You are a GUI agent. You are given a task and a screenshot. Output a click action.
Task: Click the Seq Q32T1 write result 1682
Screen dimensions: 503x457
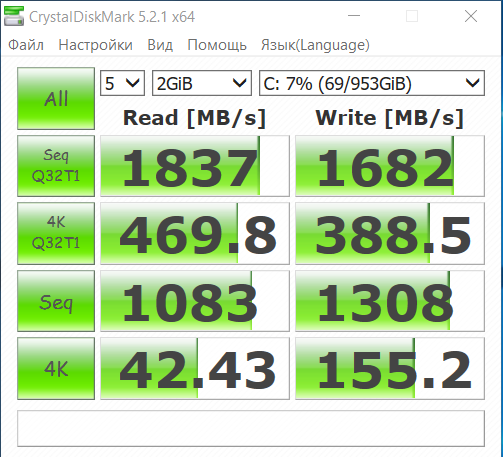[390, 166]
